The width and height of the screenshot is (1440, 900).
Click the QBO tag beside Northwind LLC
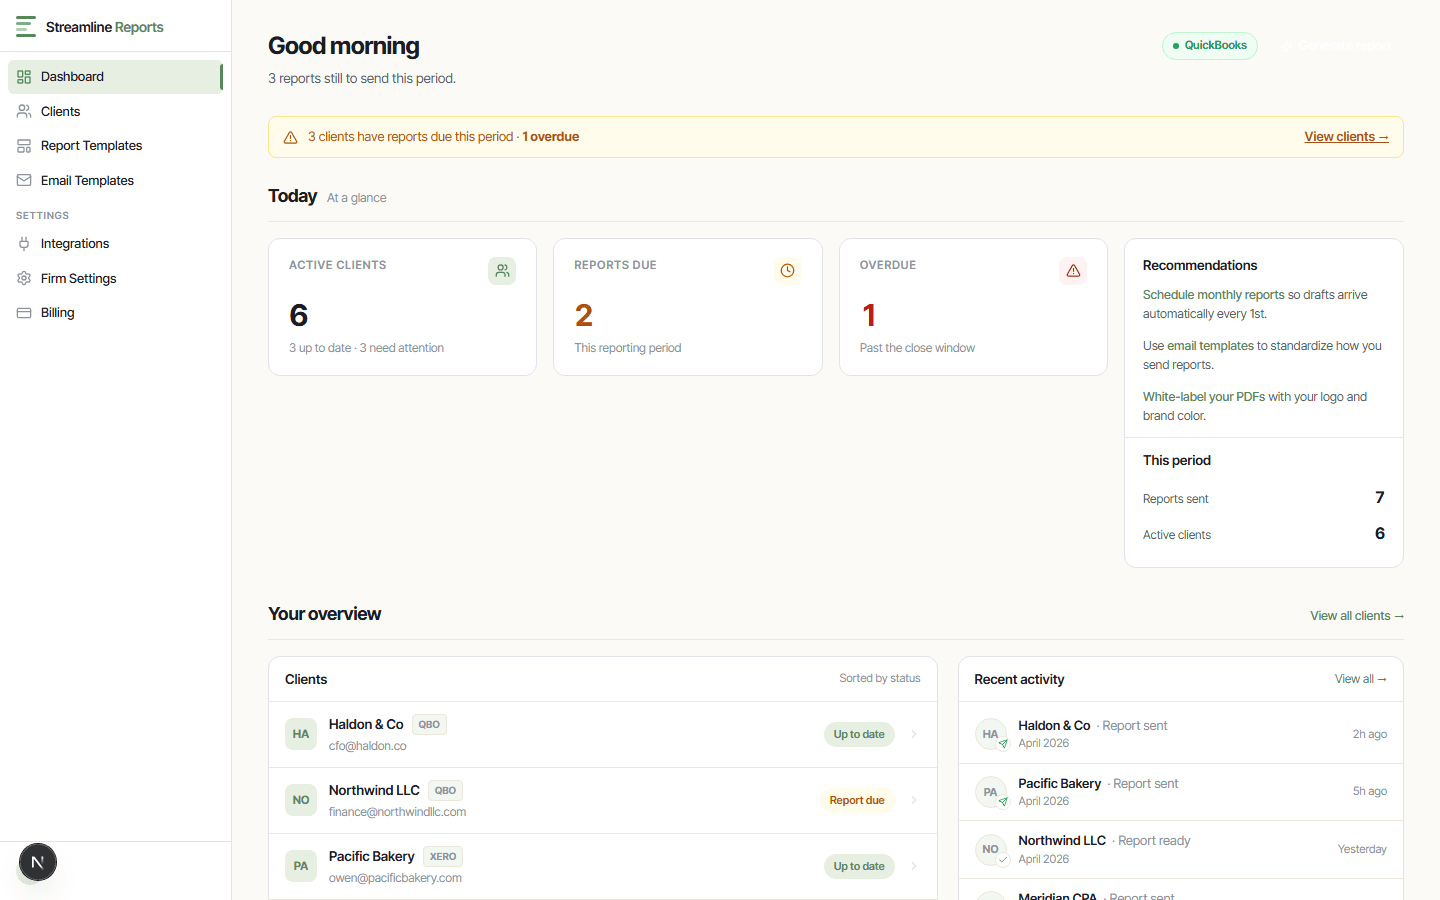[445, 791]
